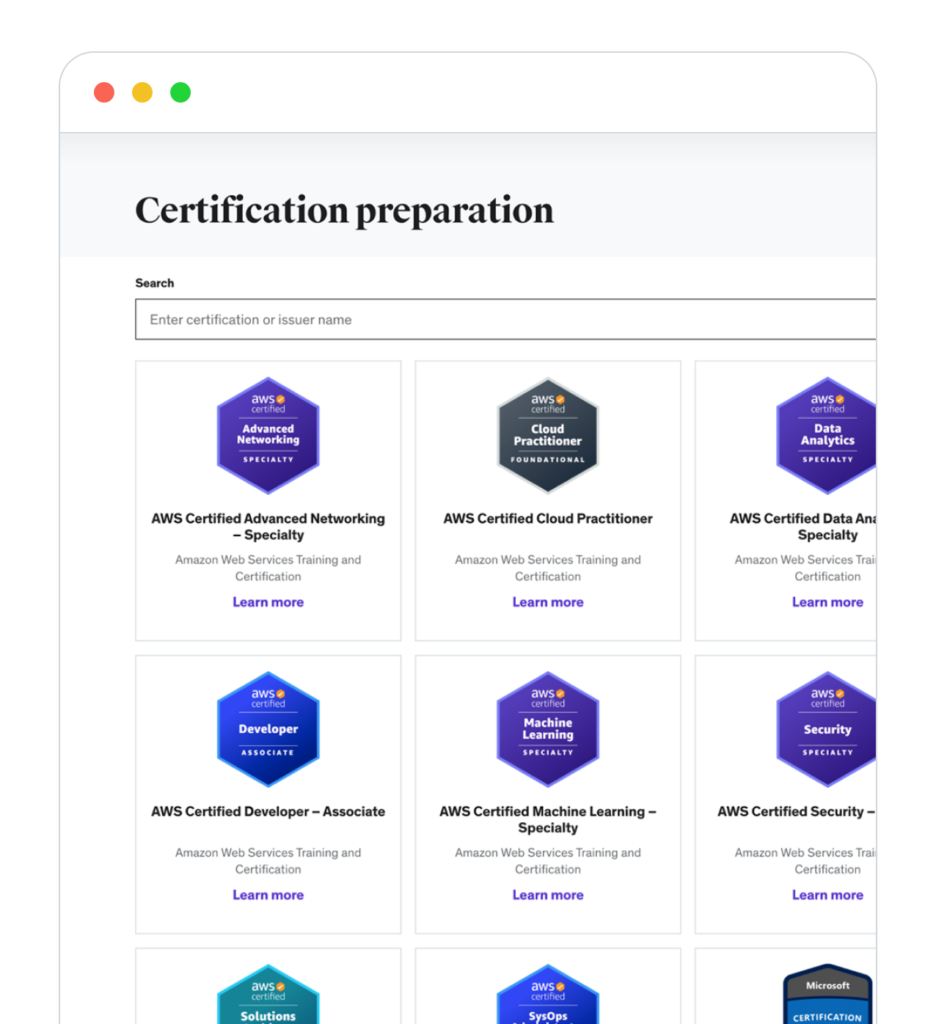
Task: Select the AWS Certified Developer – Associate title
Action: pyautogui.click(x=268, y=812)
